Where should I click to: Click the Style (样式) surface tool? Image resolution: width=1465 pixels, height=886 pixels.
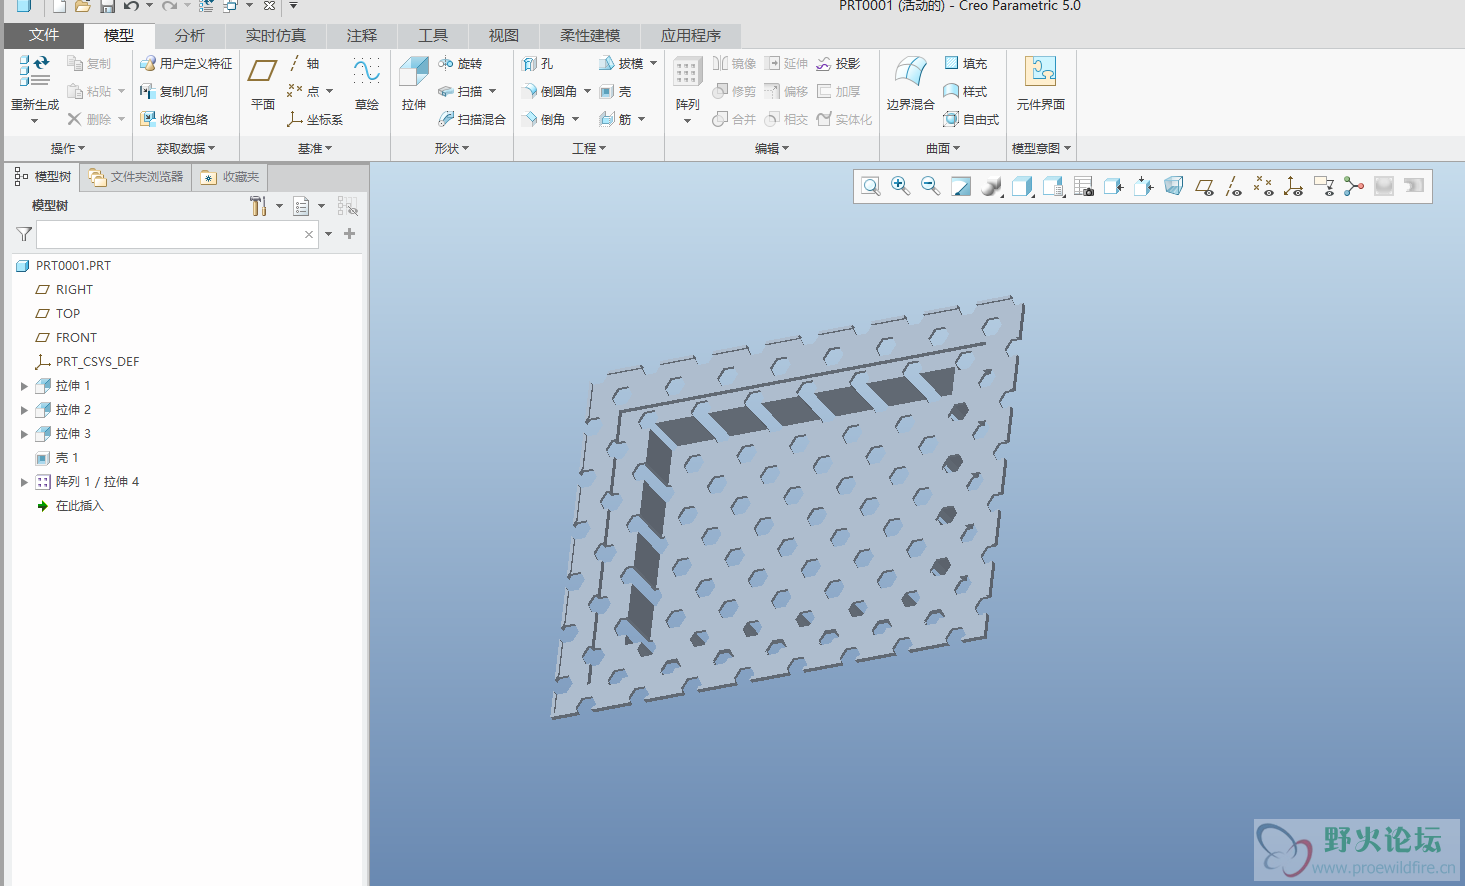965,91
